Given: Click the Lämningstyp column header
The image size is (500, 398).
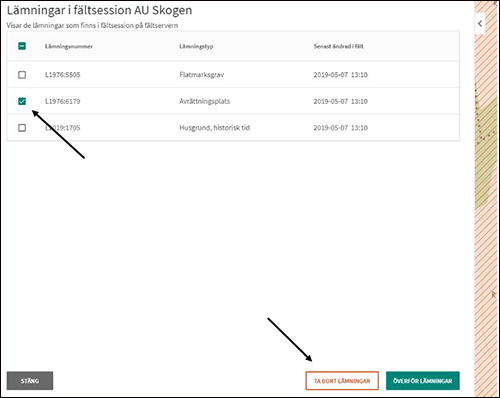Looking at the screenshot, I should point(196,46).
